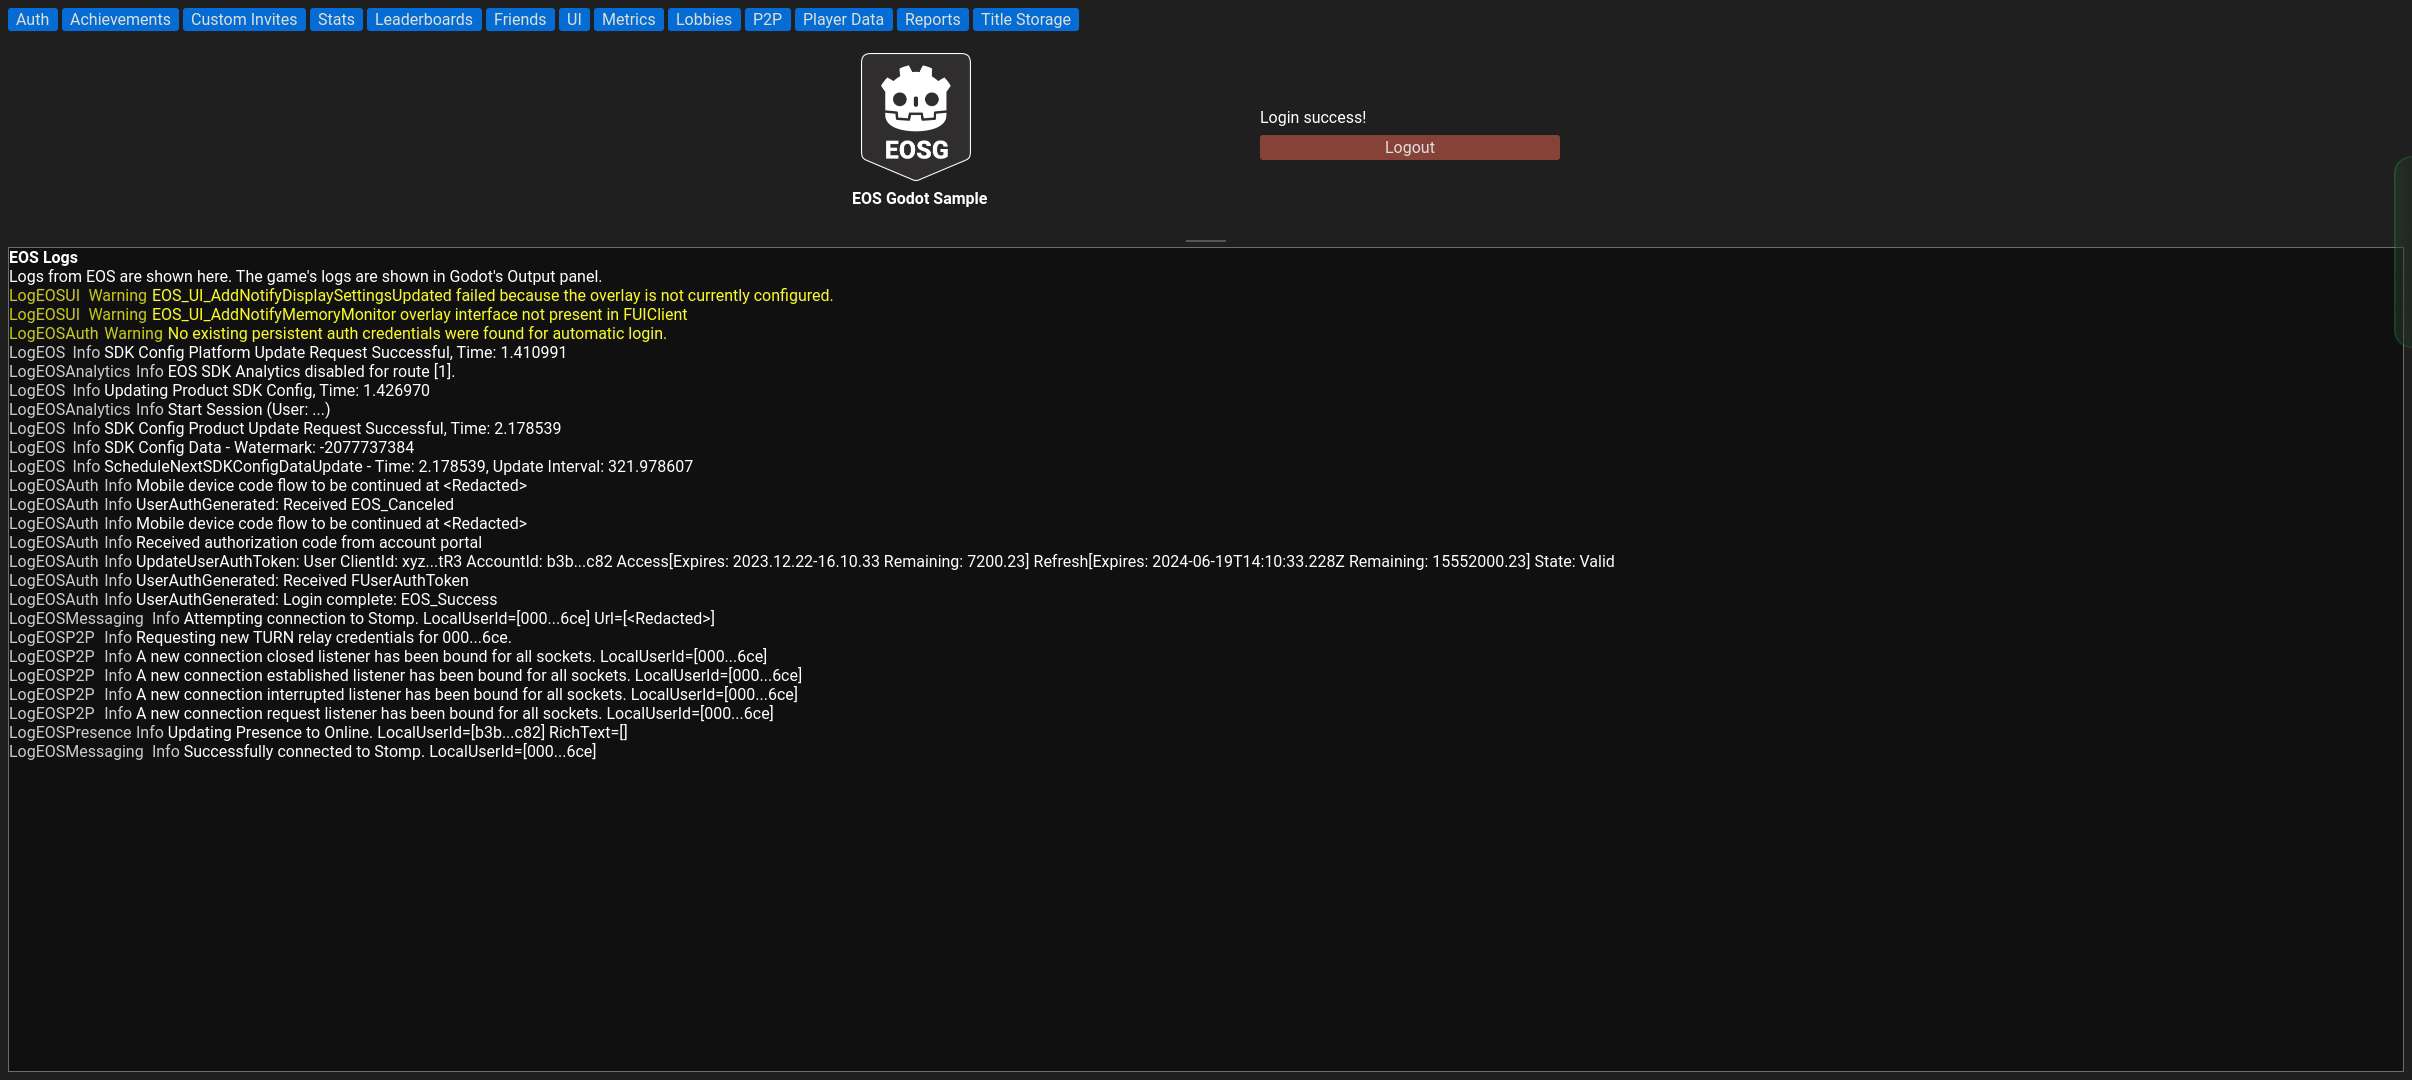The width and height of the screenshot is (2412, 1080).
Task: Click the EOSG Godot logo icon
Action: click(x=916, y=115)
